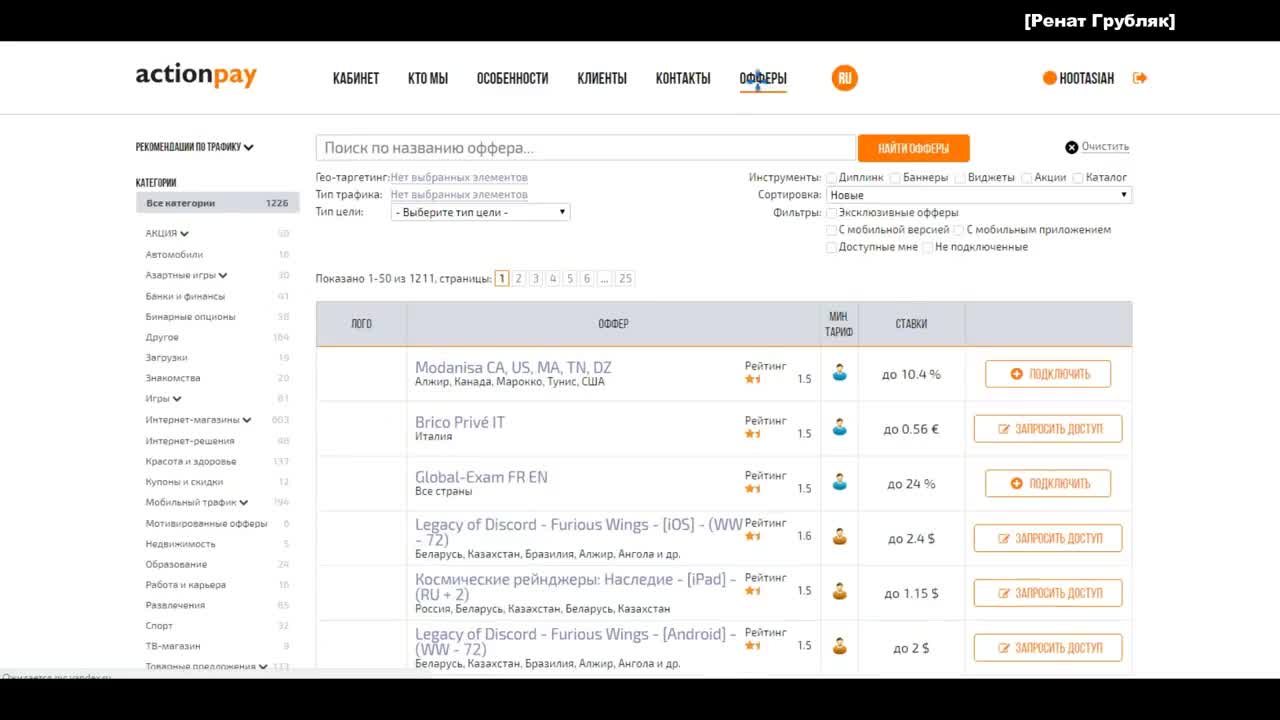The width and height of the screenshot is (1280, 720).
Task: Check the Доступные мне filter
Action: (832, 247)
